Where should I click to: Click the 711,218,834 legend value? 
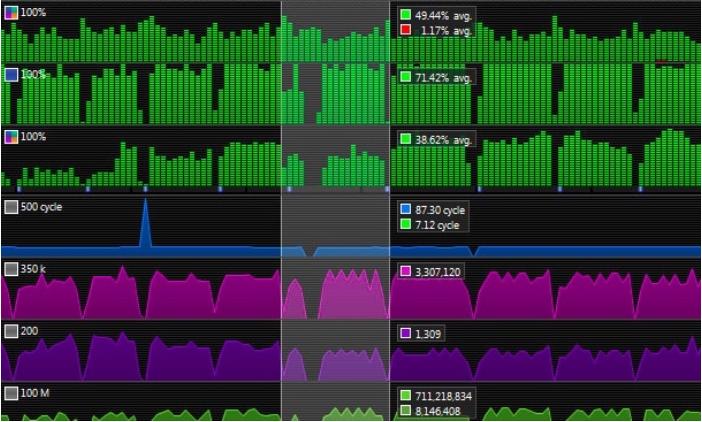pyautogui.click(x=443, y=396)
